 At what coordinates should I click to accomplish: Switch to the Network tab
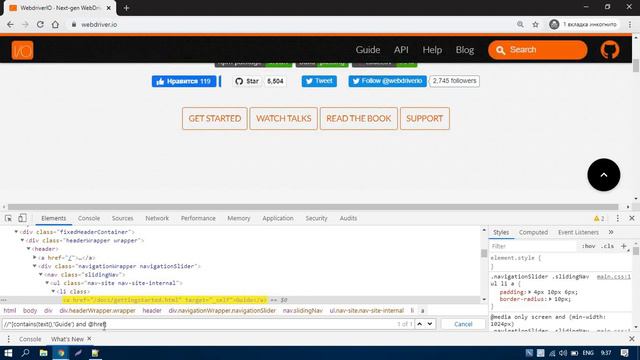pos(157,218)
